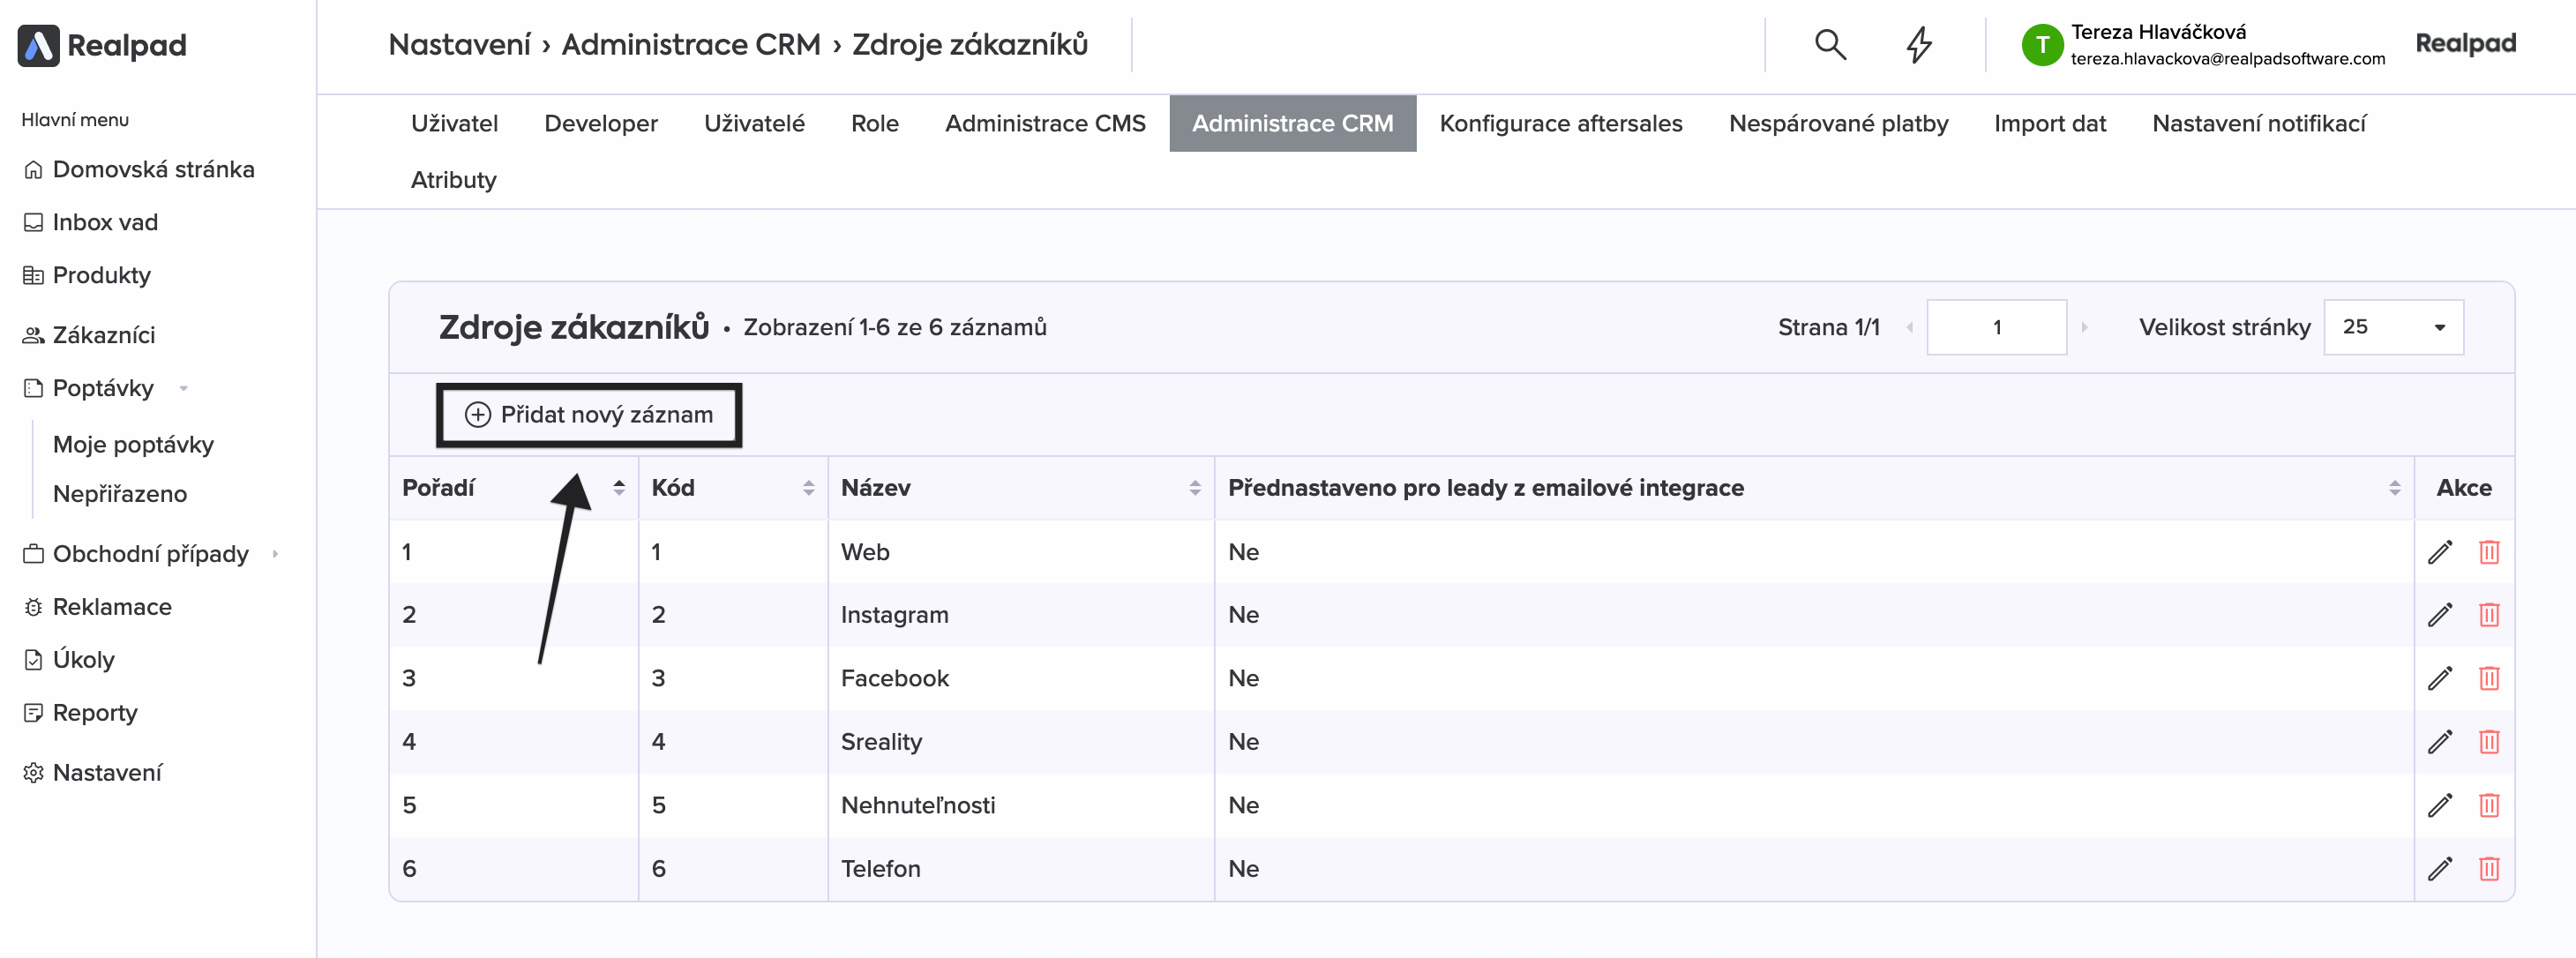Expand the Obchodní případy sidebar menu
Viewport: 2576px width, 958px height.
[x=275, y=554]
